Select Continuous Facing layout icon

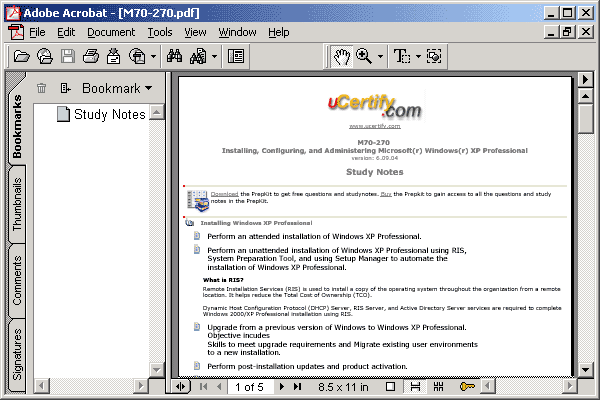click(439, 387)
